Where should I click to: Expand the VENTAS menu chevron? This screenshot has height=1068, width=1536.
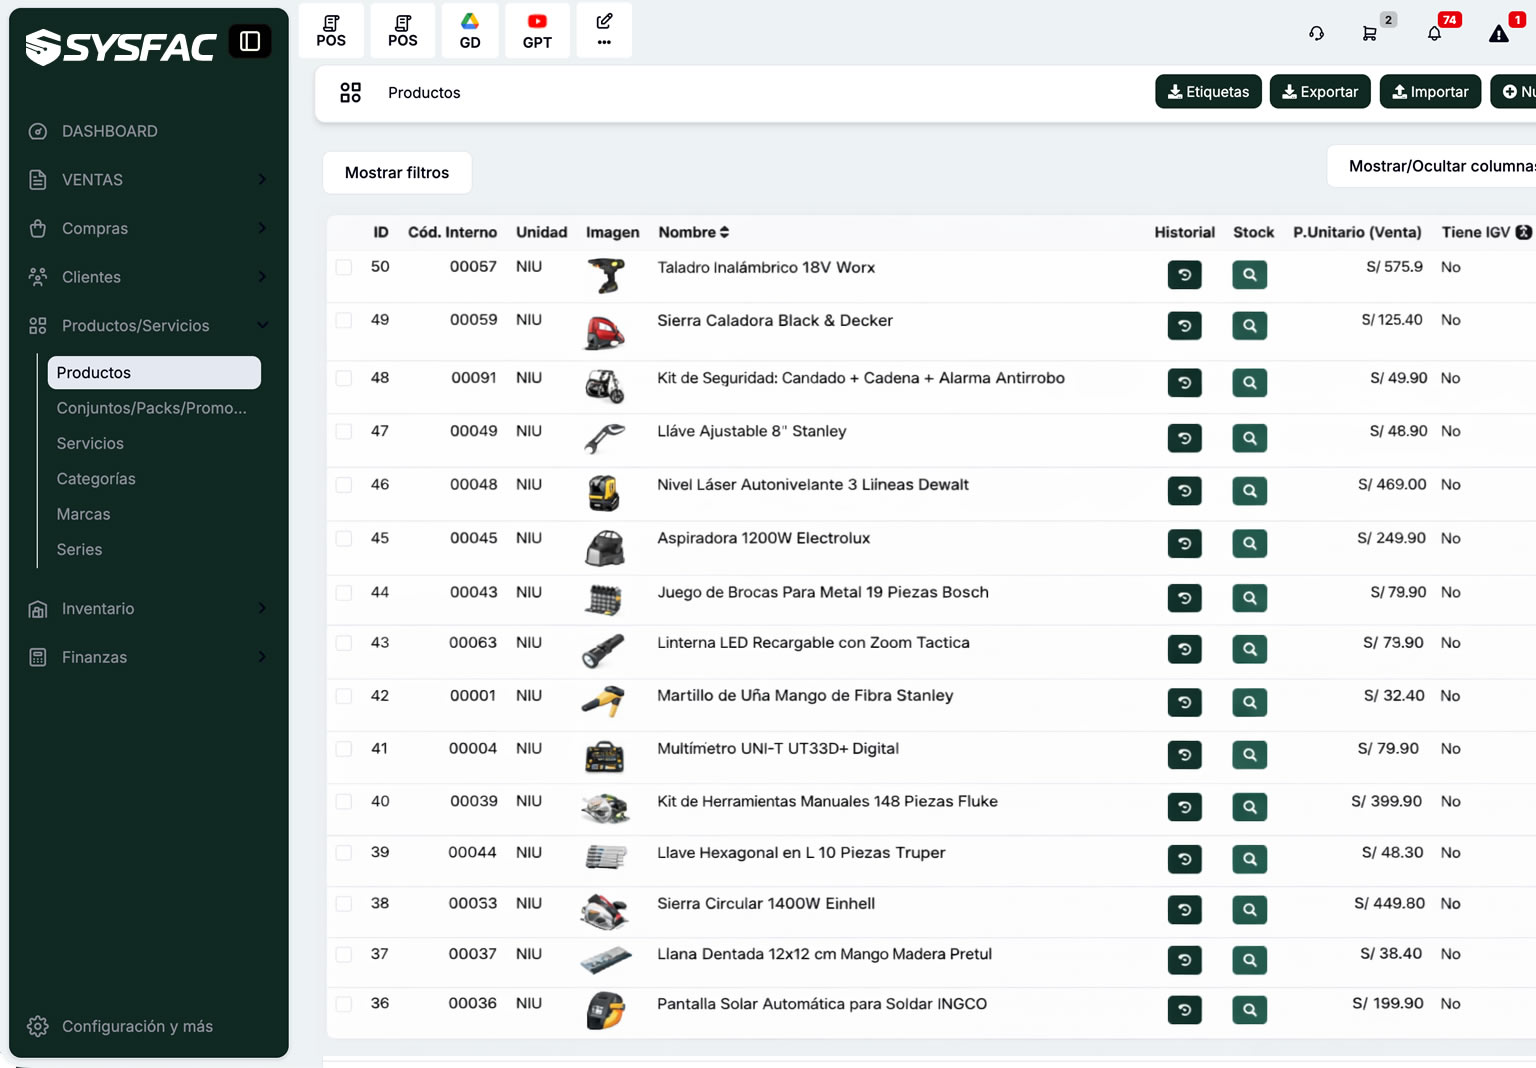point(262,180)
